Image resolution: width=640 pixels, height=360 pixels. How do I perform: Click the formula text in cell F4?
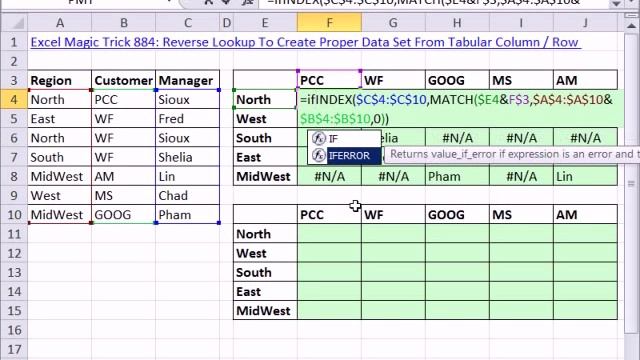(x=456, y=109)
